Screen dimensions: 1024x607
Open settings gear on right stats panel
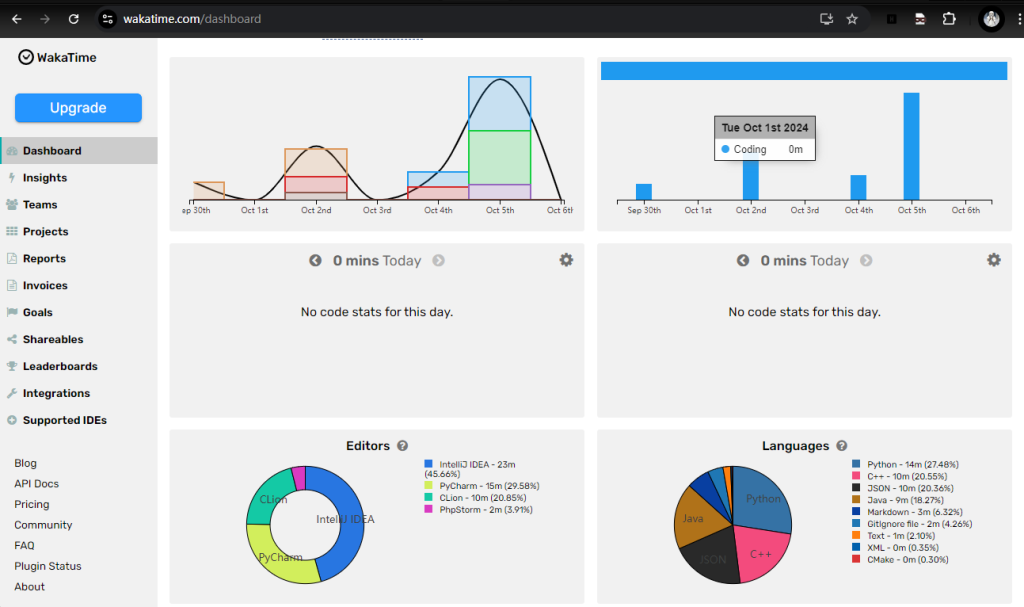(x=993, y=260)
